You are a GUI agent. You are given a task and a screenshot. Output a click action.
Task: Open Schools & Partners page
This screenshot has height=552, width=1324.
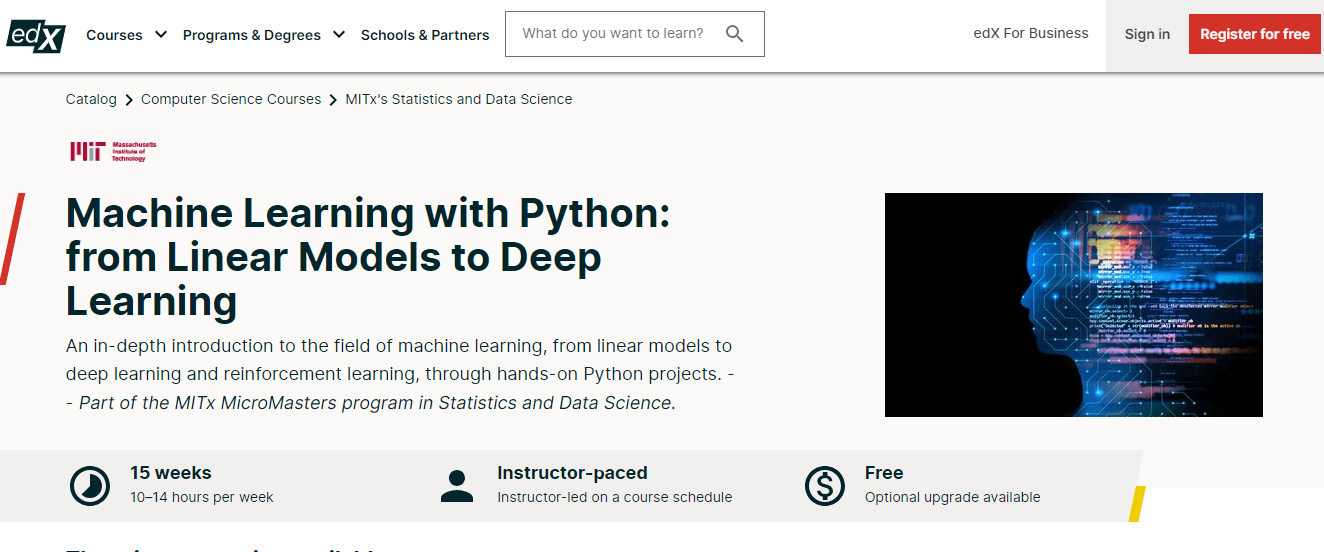coord(425,35)
